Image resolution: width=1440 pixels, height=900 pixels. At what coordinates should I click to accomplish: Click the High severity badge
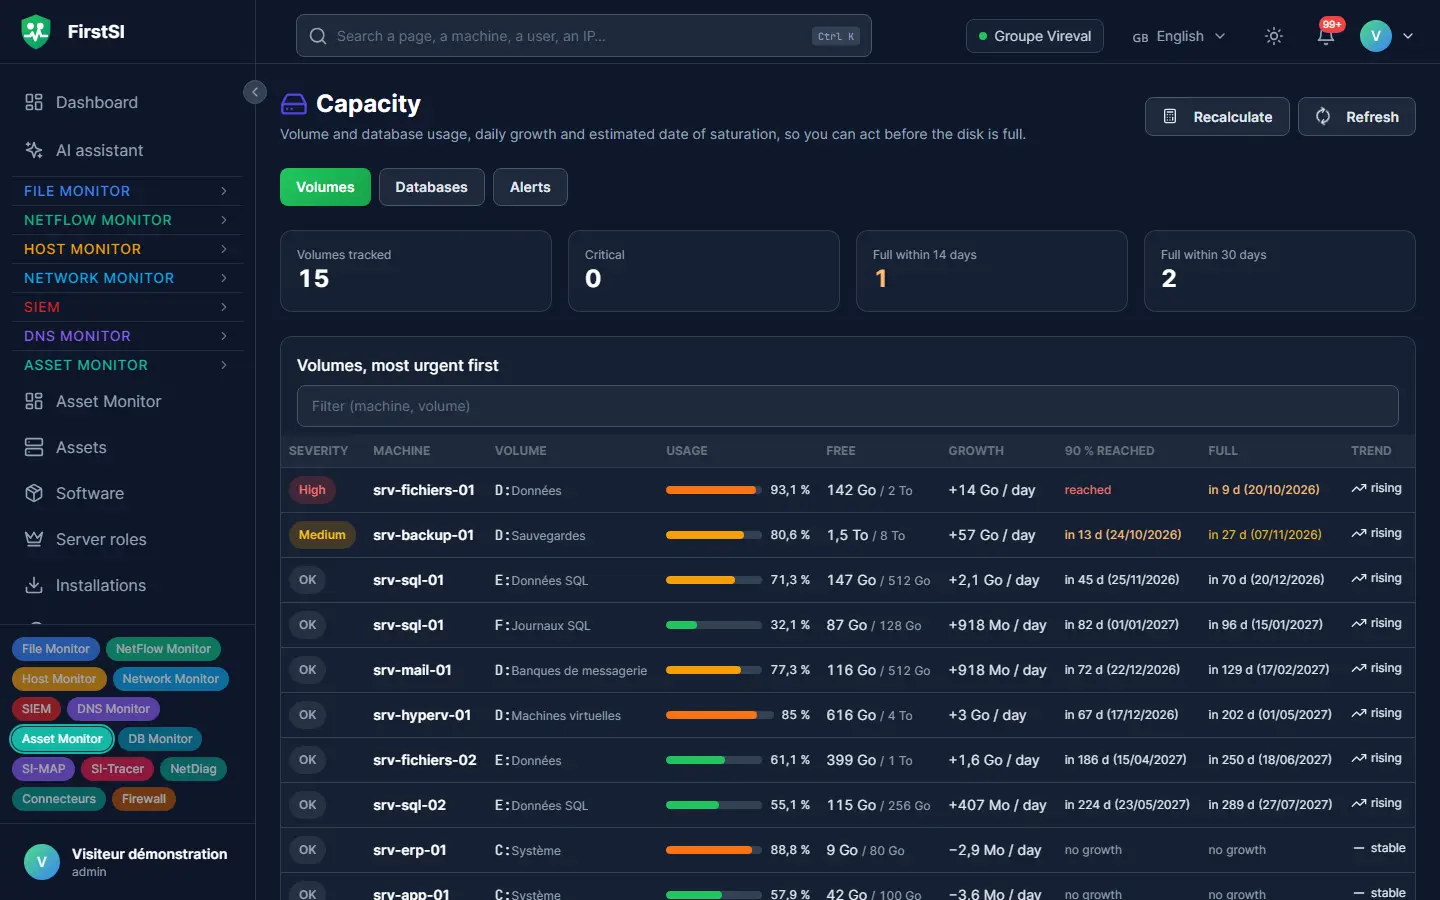[x=312, y=490]
